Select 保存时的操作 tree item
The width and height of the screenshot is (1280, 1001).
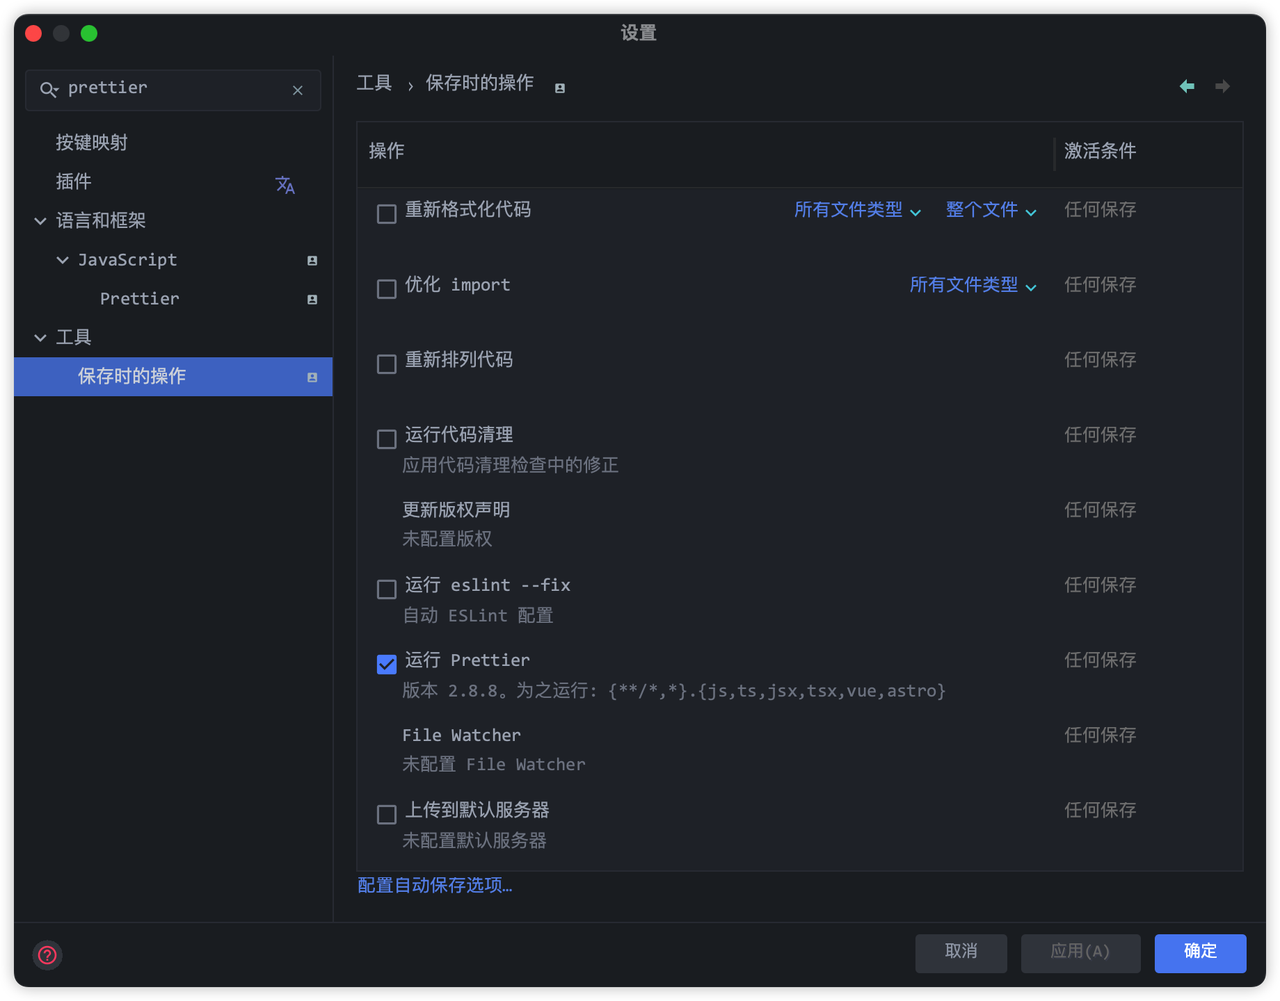[173, 377]
